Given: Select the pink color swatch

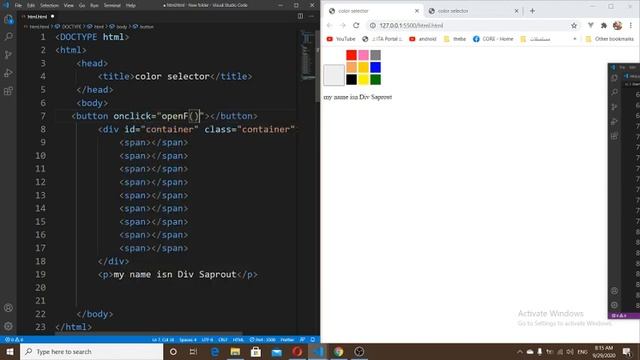Looking at the screenshot, I should [363, 55].
